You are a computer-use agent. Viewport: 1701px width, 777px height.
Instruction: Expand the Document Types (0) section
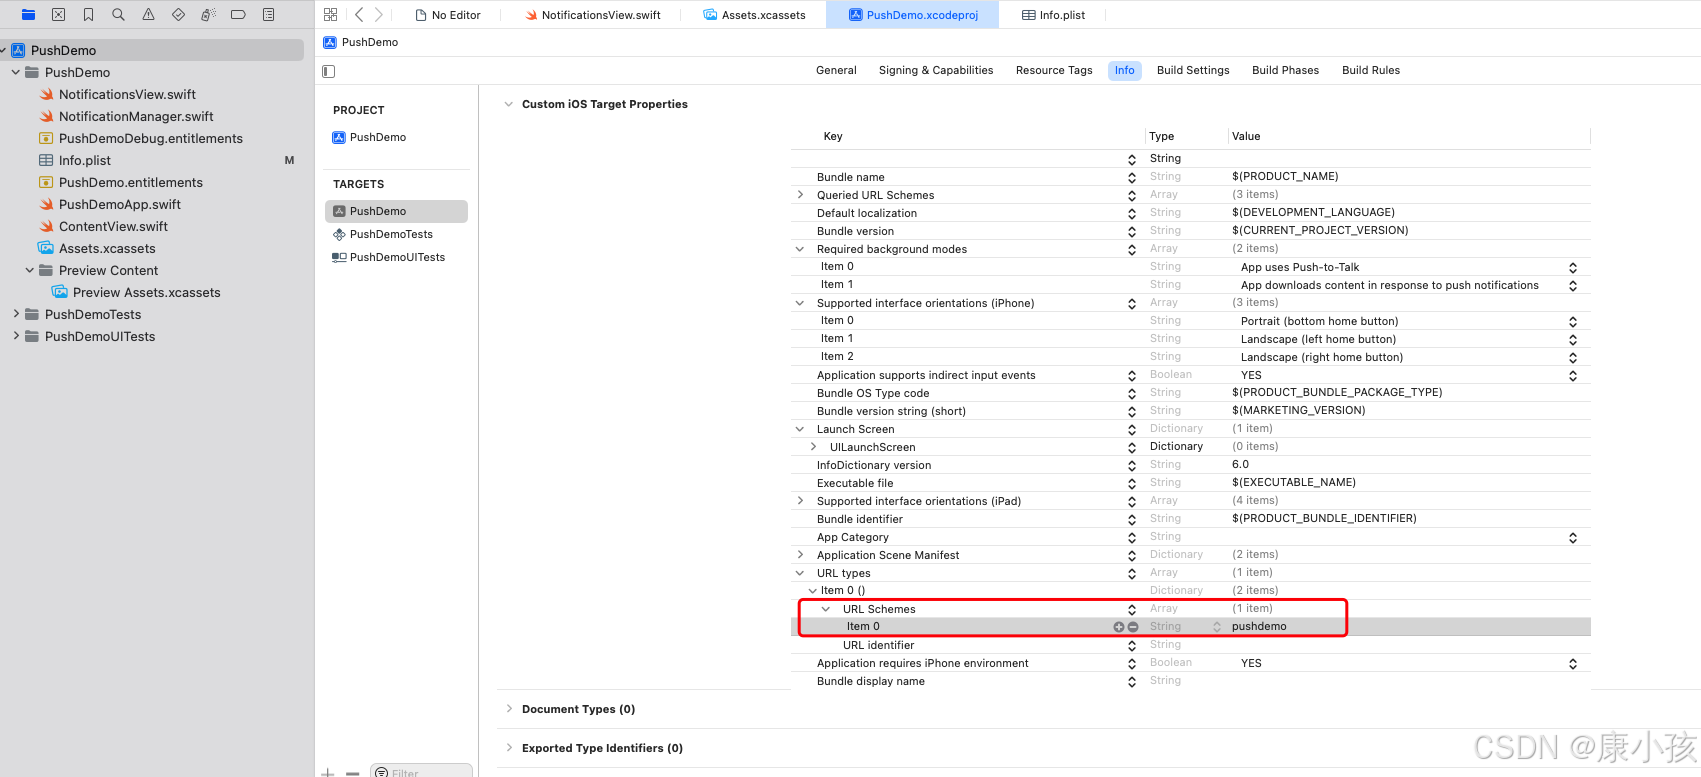[x=509, y=709]
